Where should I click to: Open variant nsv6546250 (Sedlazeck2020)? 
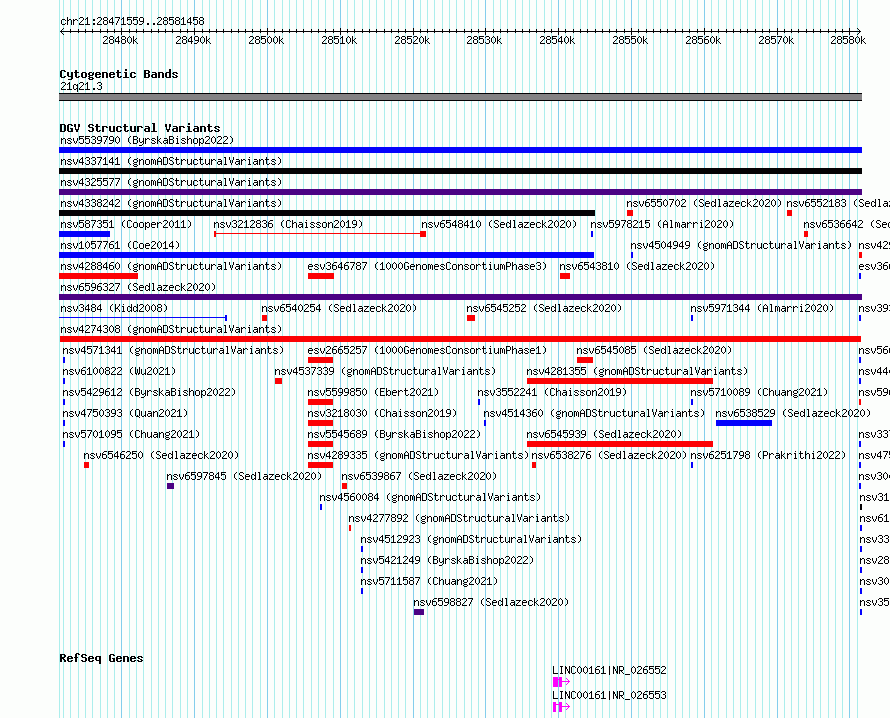161,455
